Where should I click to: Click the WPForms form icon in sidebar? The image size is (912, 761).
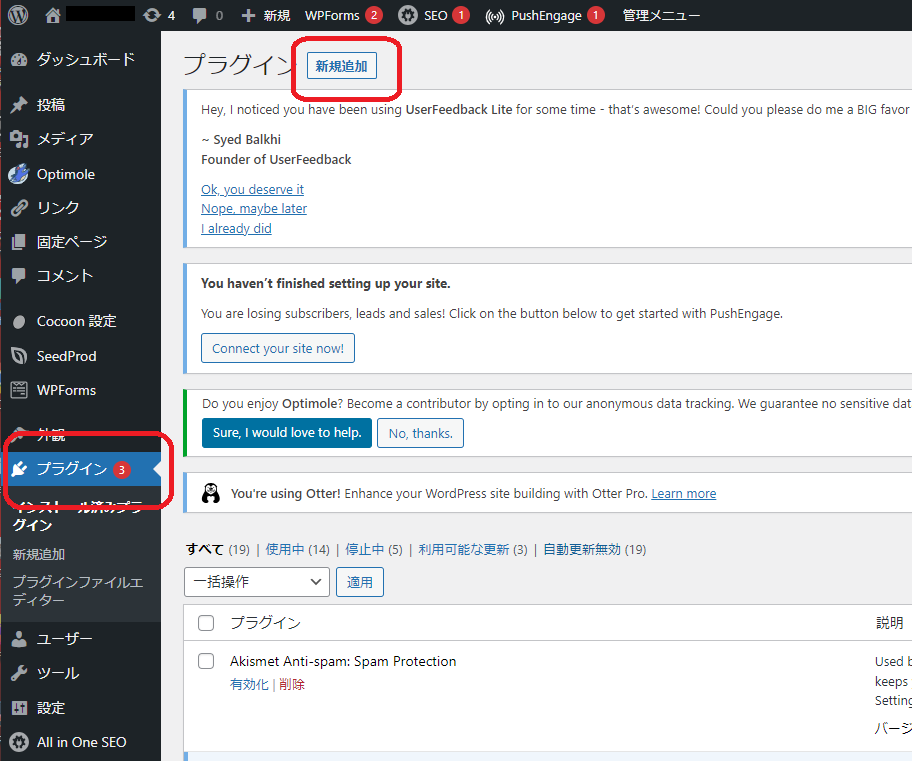point(19,390)
